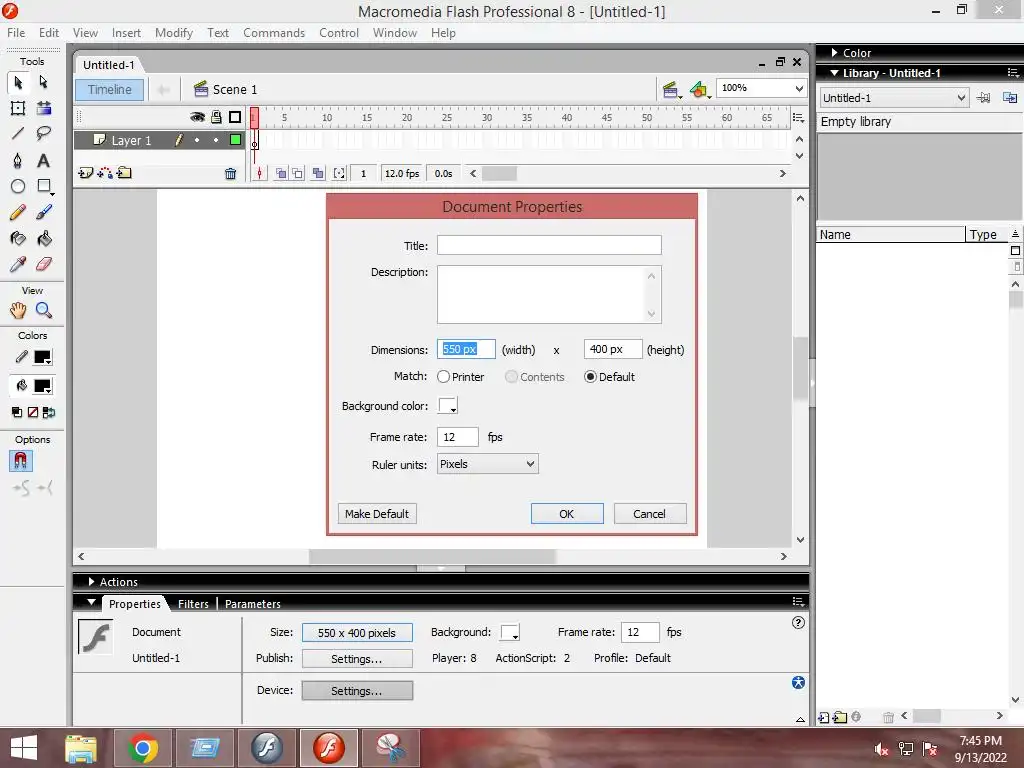Select the Subselection tool

tap(44, 82)
